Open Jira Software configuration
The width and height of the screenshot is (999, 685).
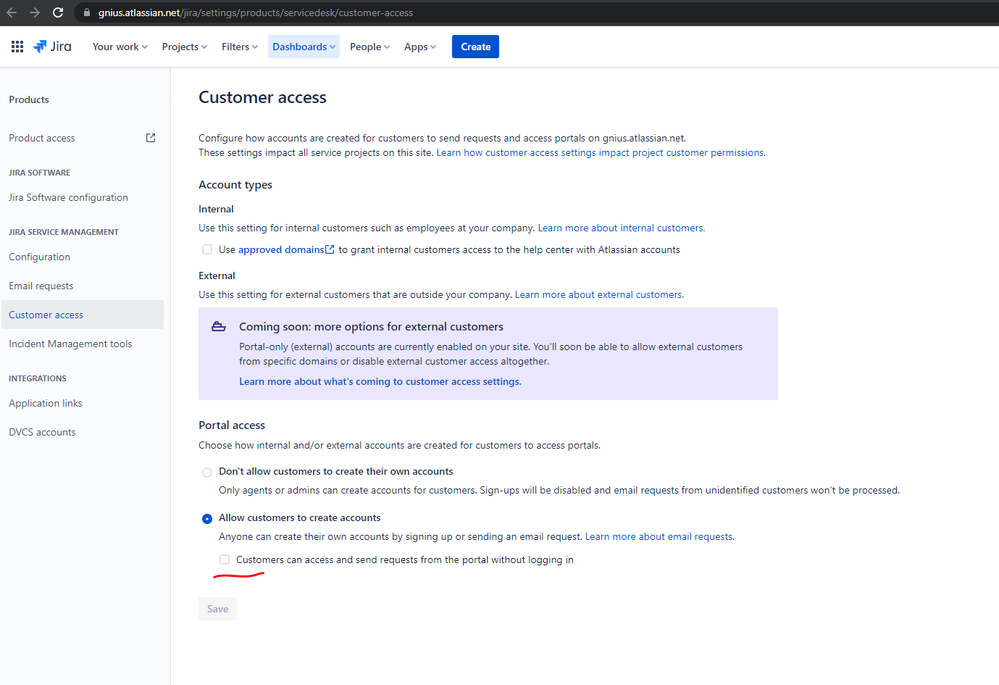click(68, 198)
